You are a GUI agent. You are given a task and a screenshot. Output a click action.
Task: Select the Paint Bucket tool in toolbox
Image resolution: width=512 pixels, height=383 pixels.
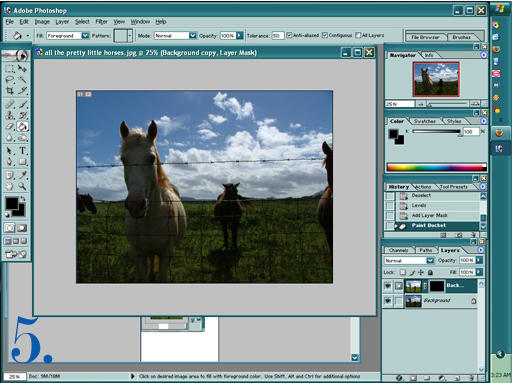click(x=22, y=126)
